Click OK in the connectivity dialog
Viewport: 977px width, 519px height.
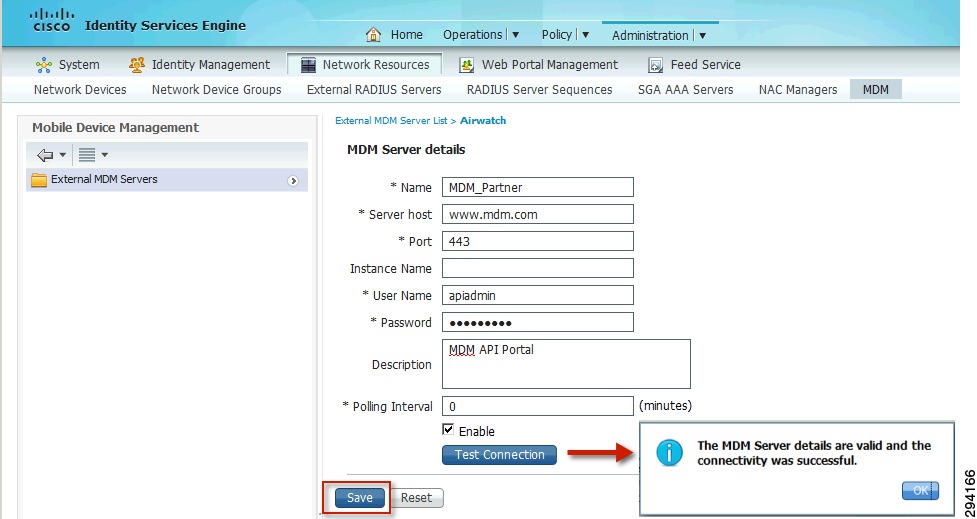coord(920,490)
